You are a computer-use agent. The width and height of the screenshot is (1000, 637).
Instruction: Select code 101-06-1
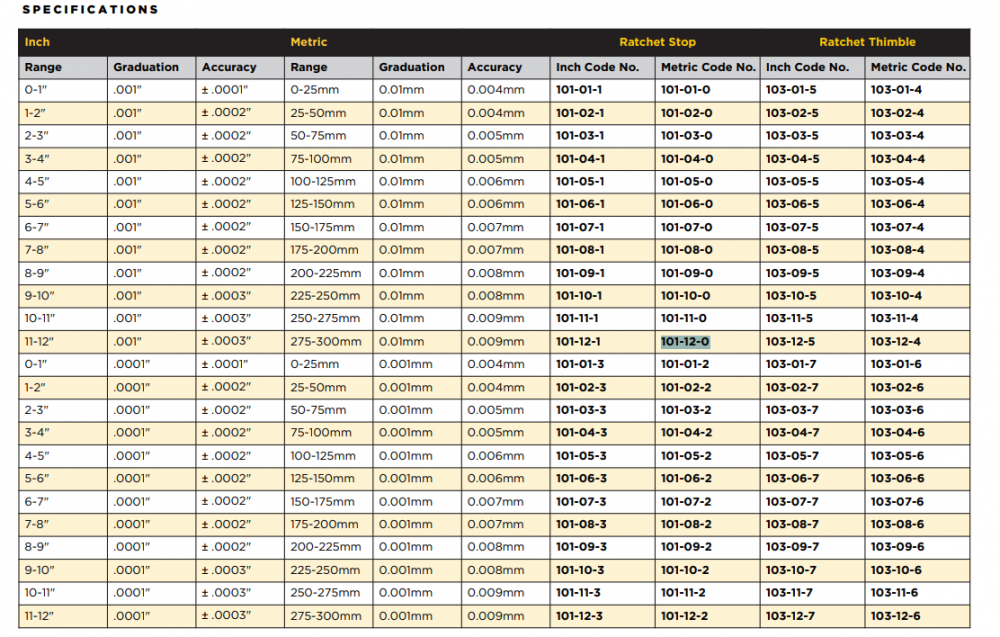pos(580,204)
